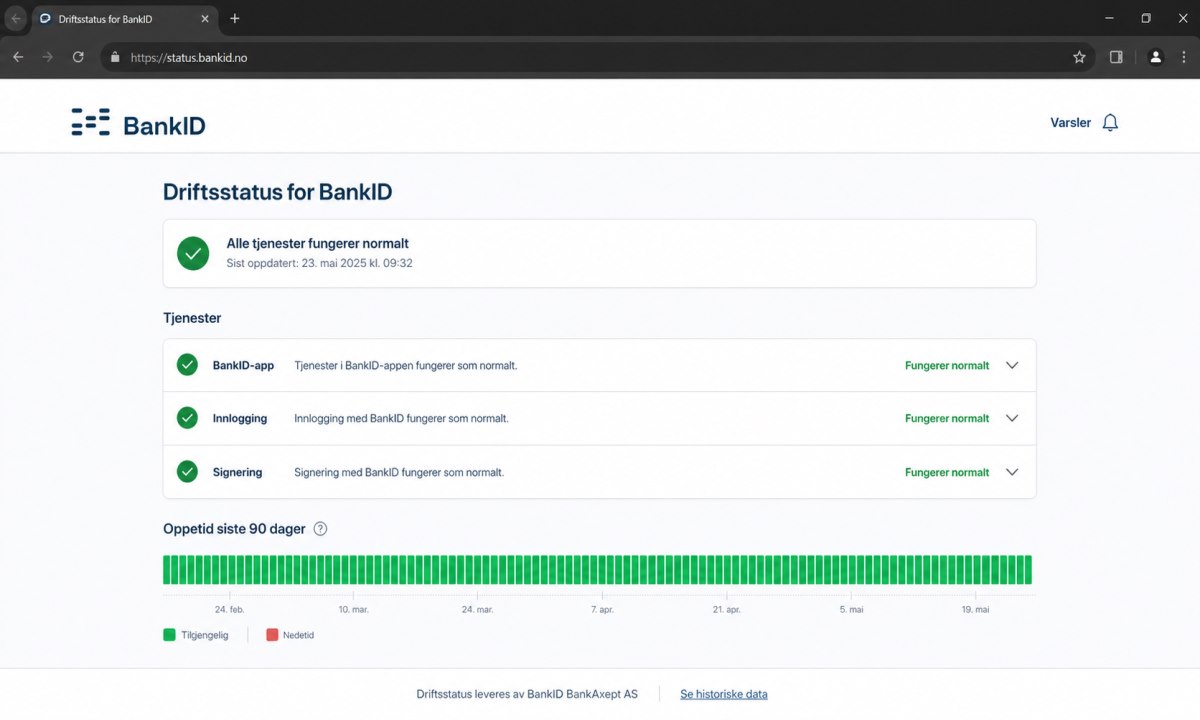Image resolution: width=1200 pixels, height=720 pixels.
Task: Focus the address bar with status.bankid.no
Action: coord(597,57)
